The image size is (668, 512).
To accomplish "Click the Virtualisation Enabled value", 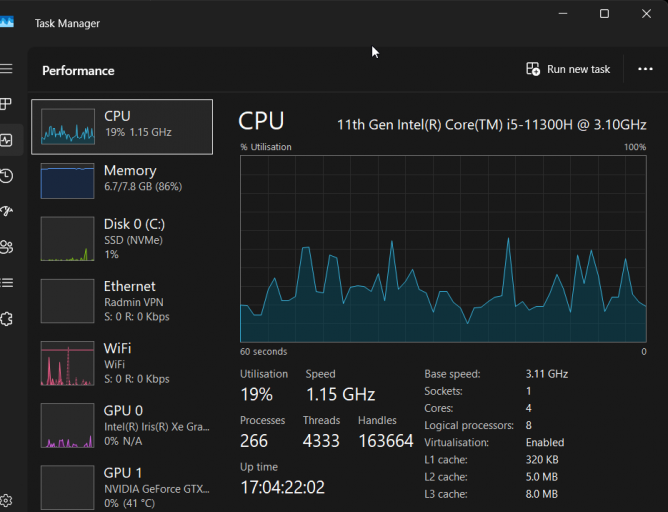I will coord(545,442).
